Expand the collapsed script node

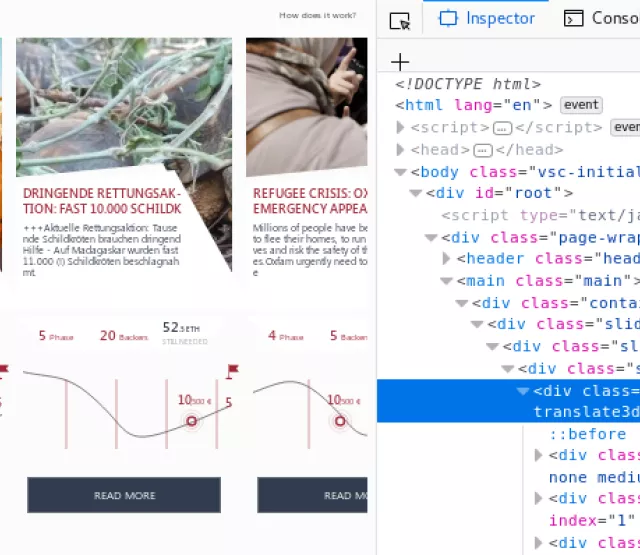(x=401, y=127)
